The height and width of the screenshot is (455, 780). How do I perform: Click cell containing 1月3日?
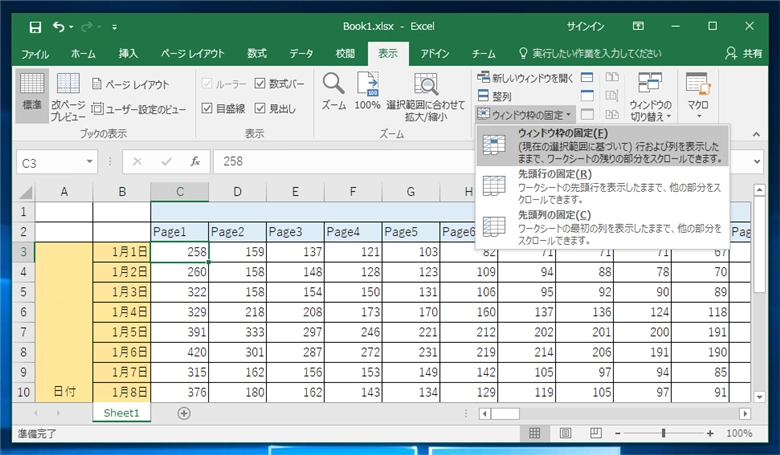pos(122,292)
